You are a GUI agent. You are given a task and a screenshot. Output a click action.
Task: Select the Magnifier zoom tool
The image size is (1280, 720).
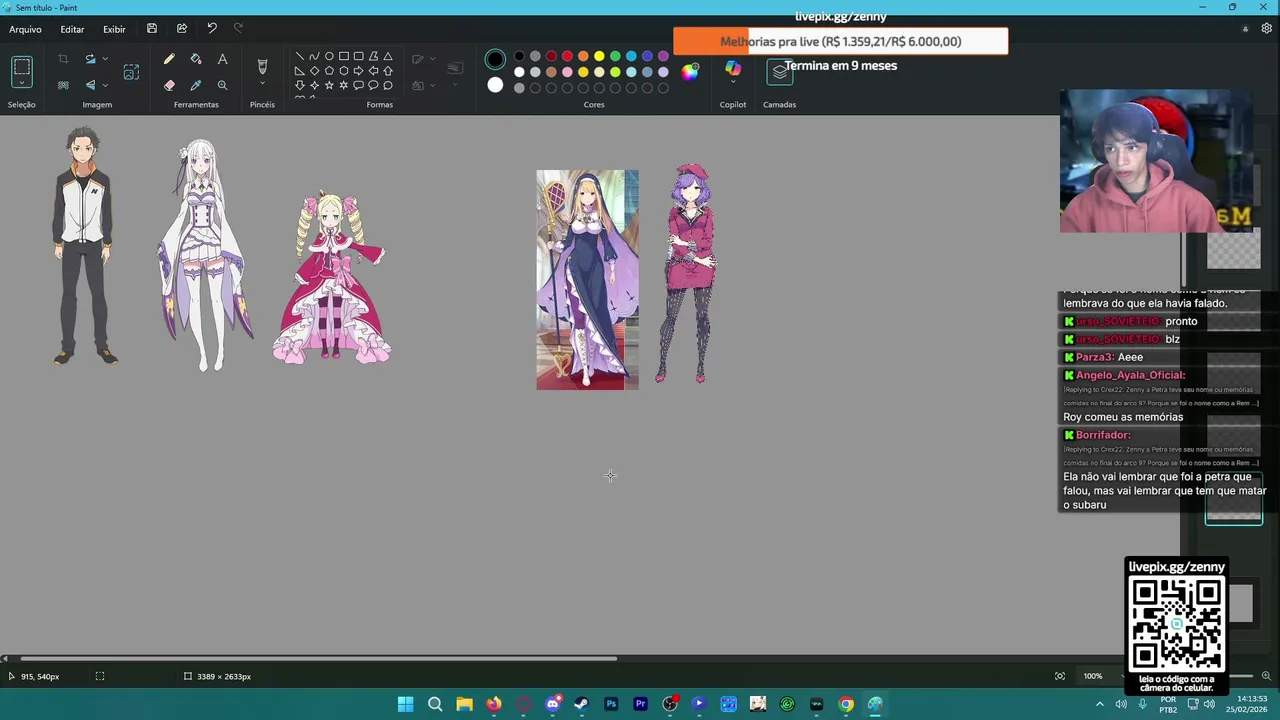tap(222, 85)
